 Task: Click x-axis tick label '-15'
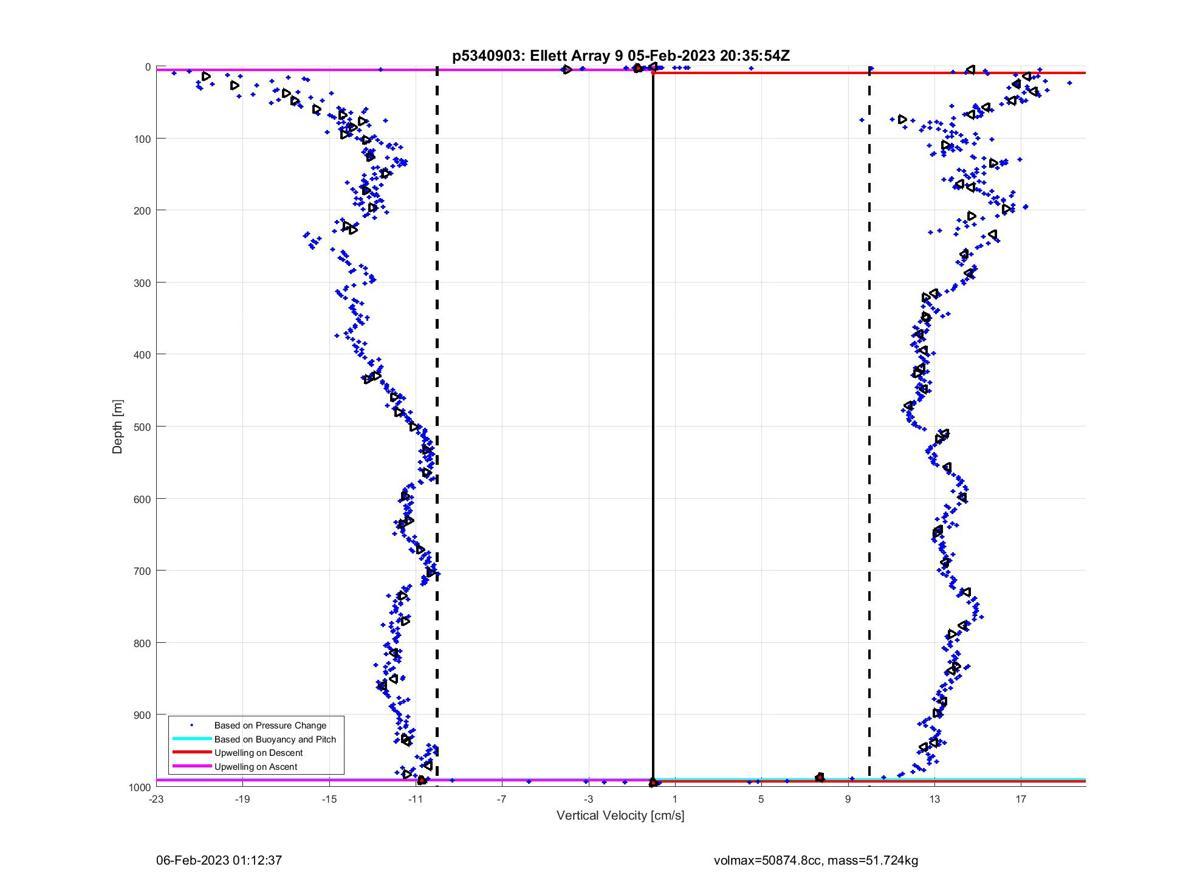[x=329, y=799]
